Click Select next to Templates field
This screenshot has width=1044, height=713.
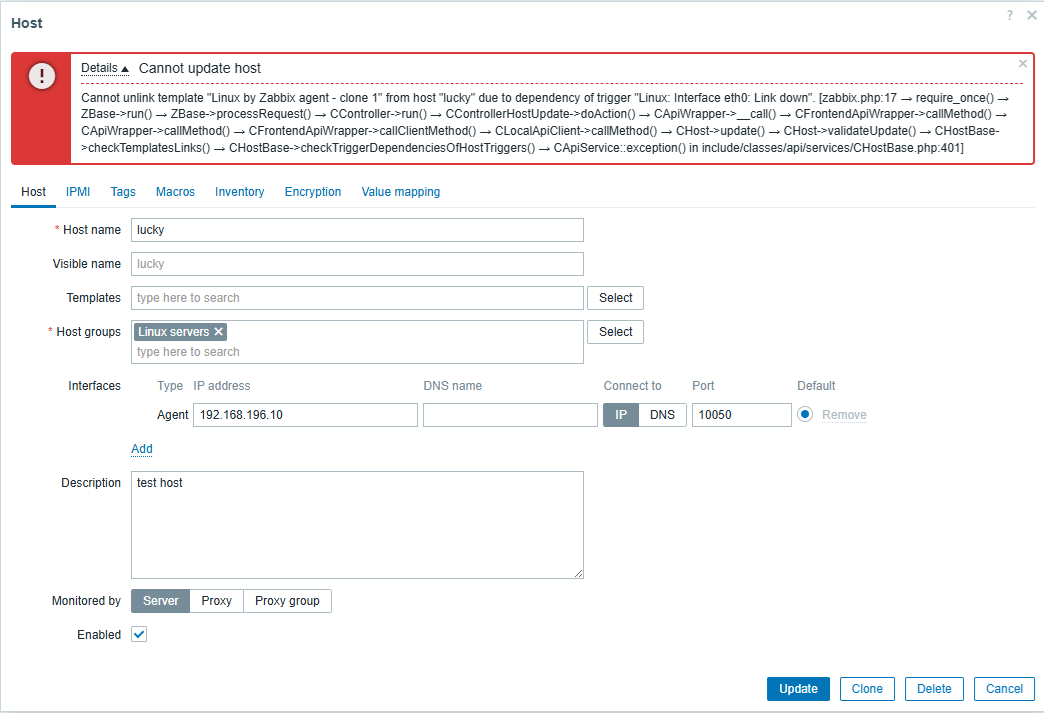(615, 298)
